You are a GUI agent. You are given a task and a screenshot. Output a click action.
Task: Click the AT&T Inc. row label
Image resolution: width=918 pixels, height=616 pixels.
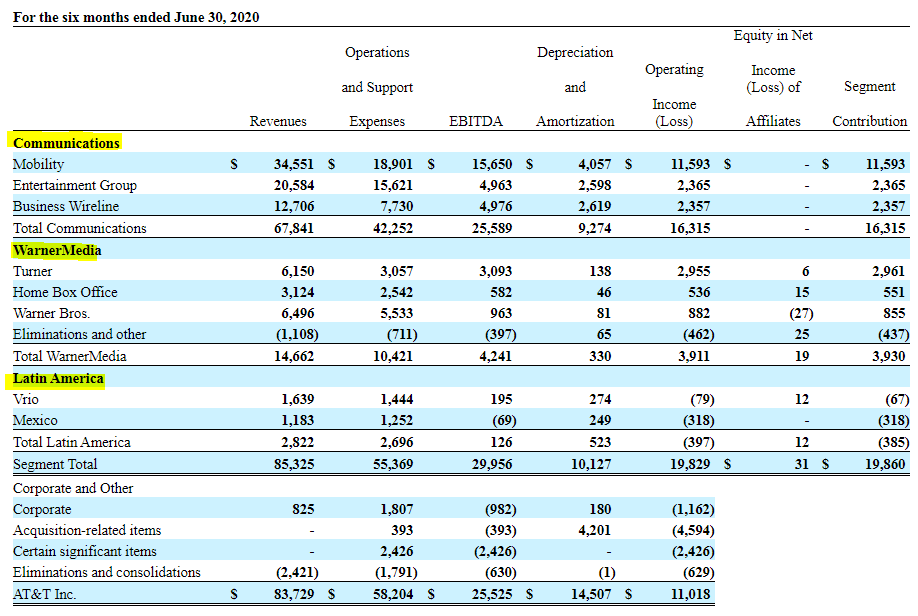[x=44, y=594]
